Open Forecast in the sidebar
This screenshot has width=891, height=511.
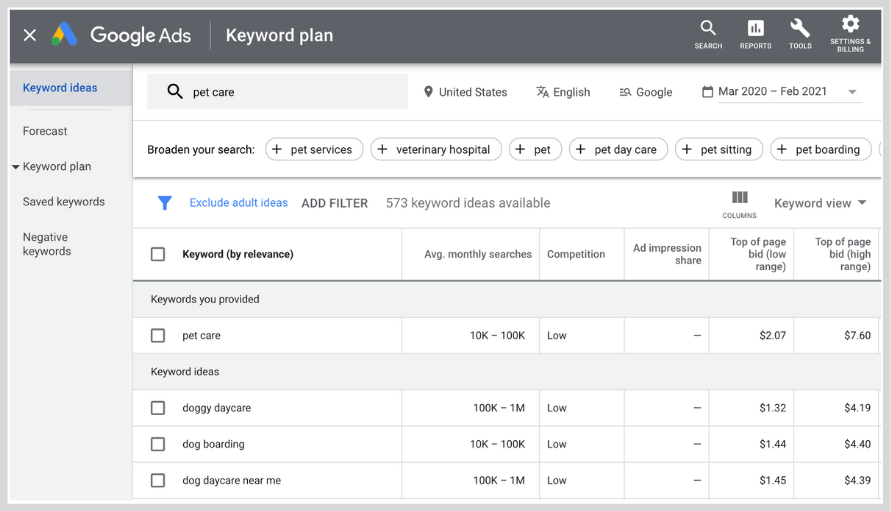45,131
